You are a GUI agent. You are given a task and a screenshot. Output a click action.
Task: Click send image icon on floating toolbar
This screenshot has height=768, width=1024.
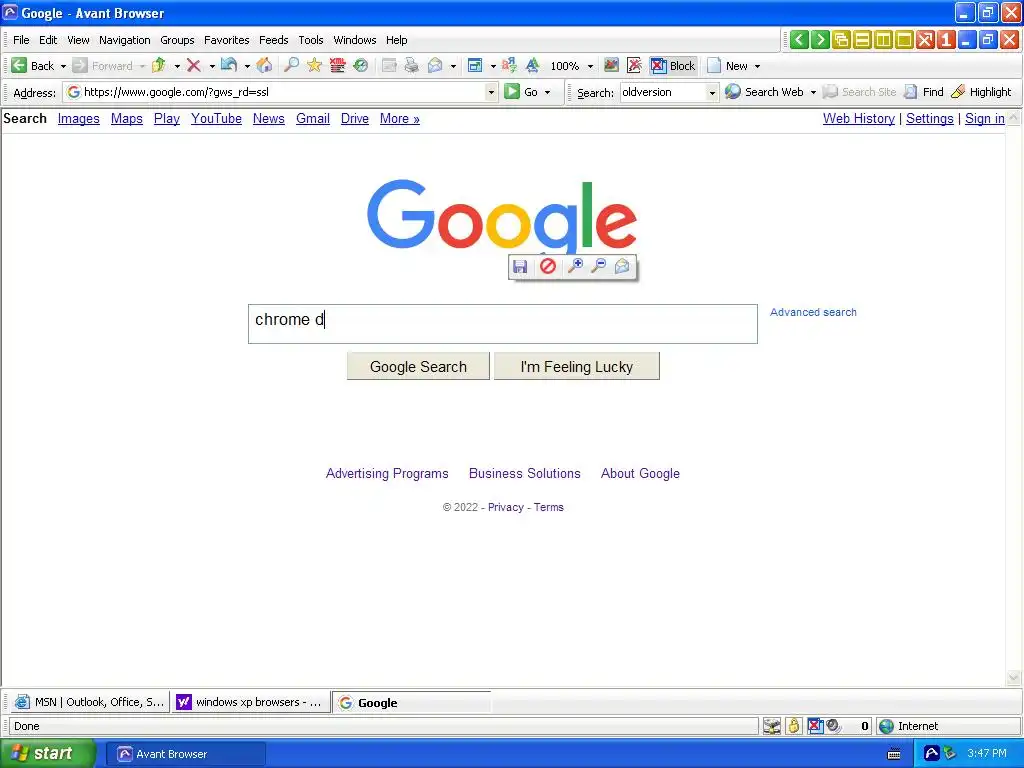click(x=622, y=266)
